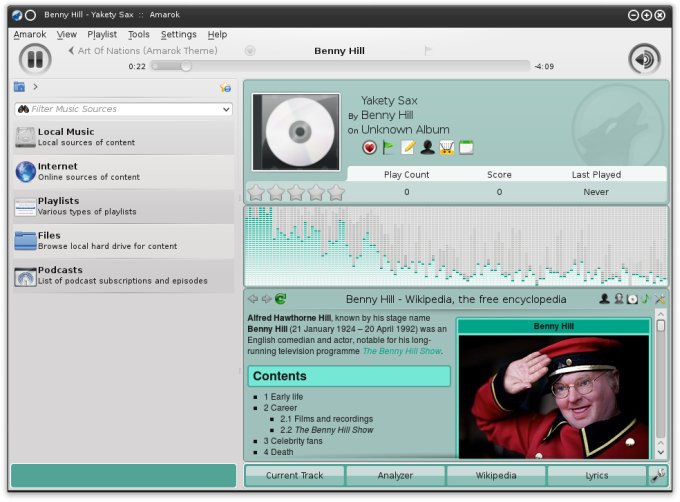This screenshot has height=502, width=680.
Task: Rate track with the fifth star
Action: (x=336, y=192)
